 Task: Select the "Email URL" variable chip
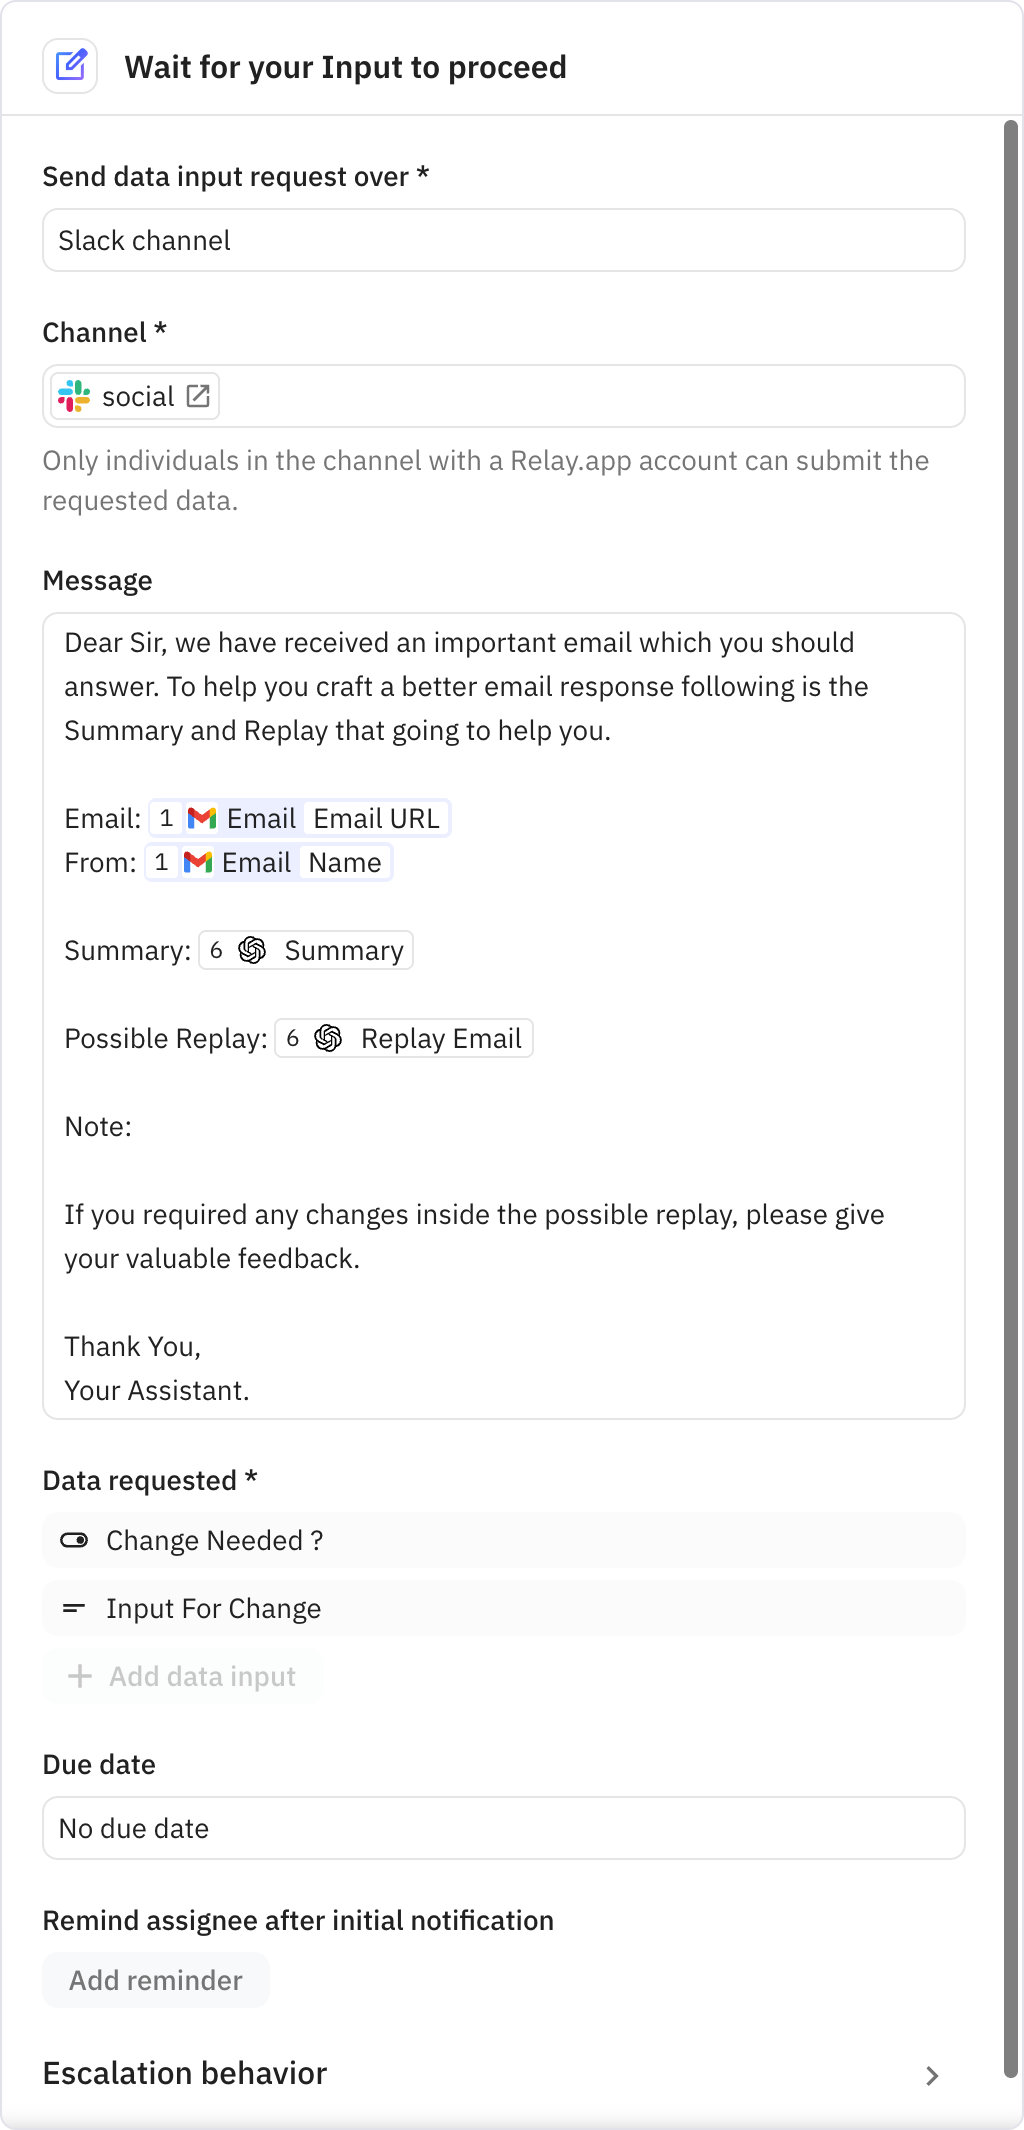click(374, 818)
